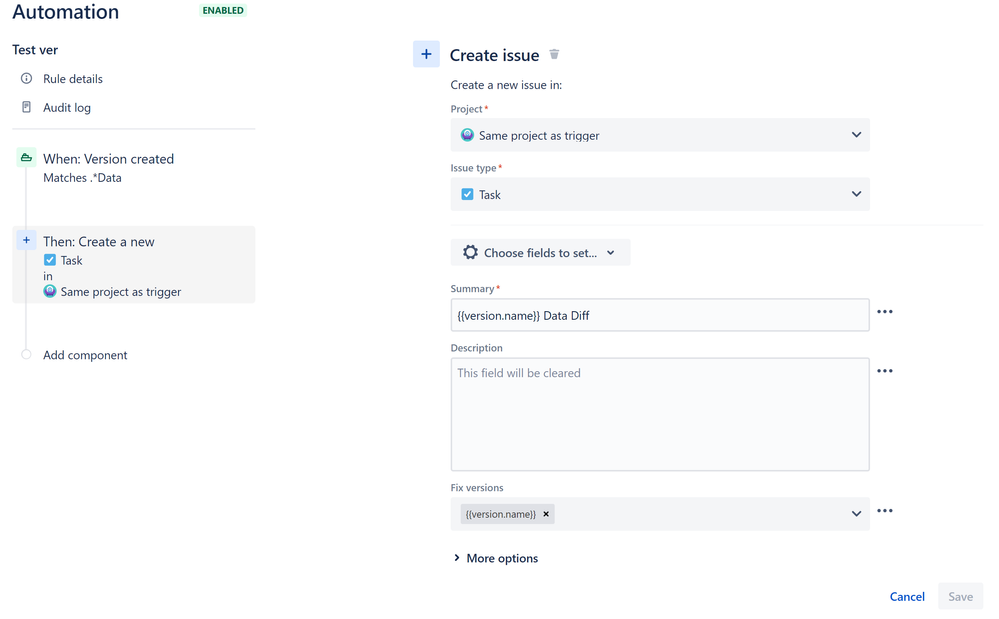
Task: Remove the {{version.name}} tag from Fix versions
Action: [546, 514]
